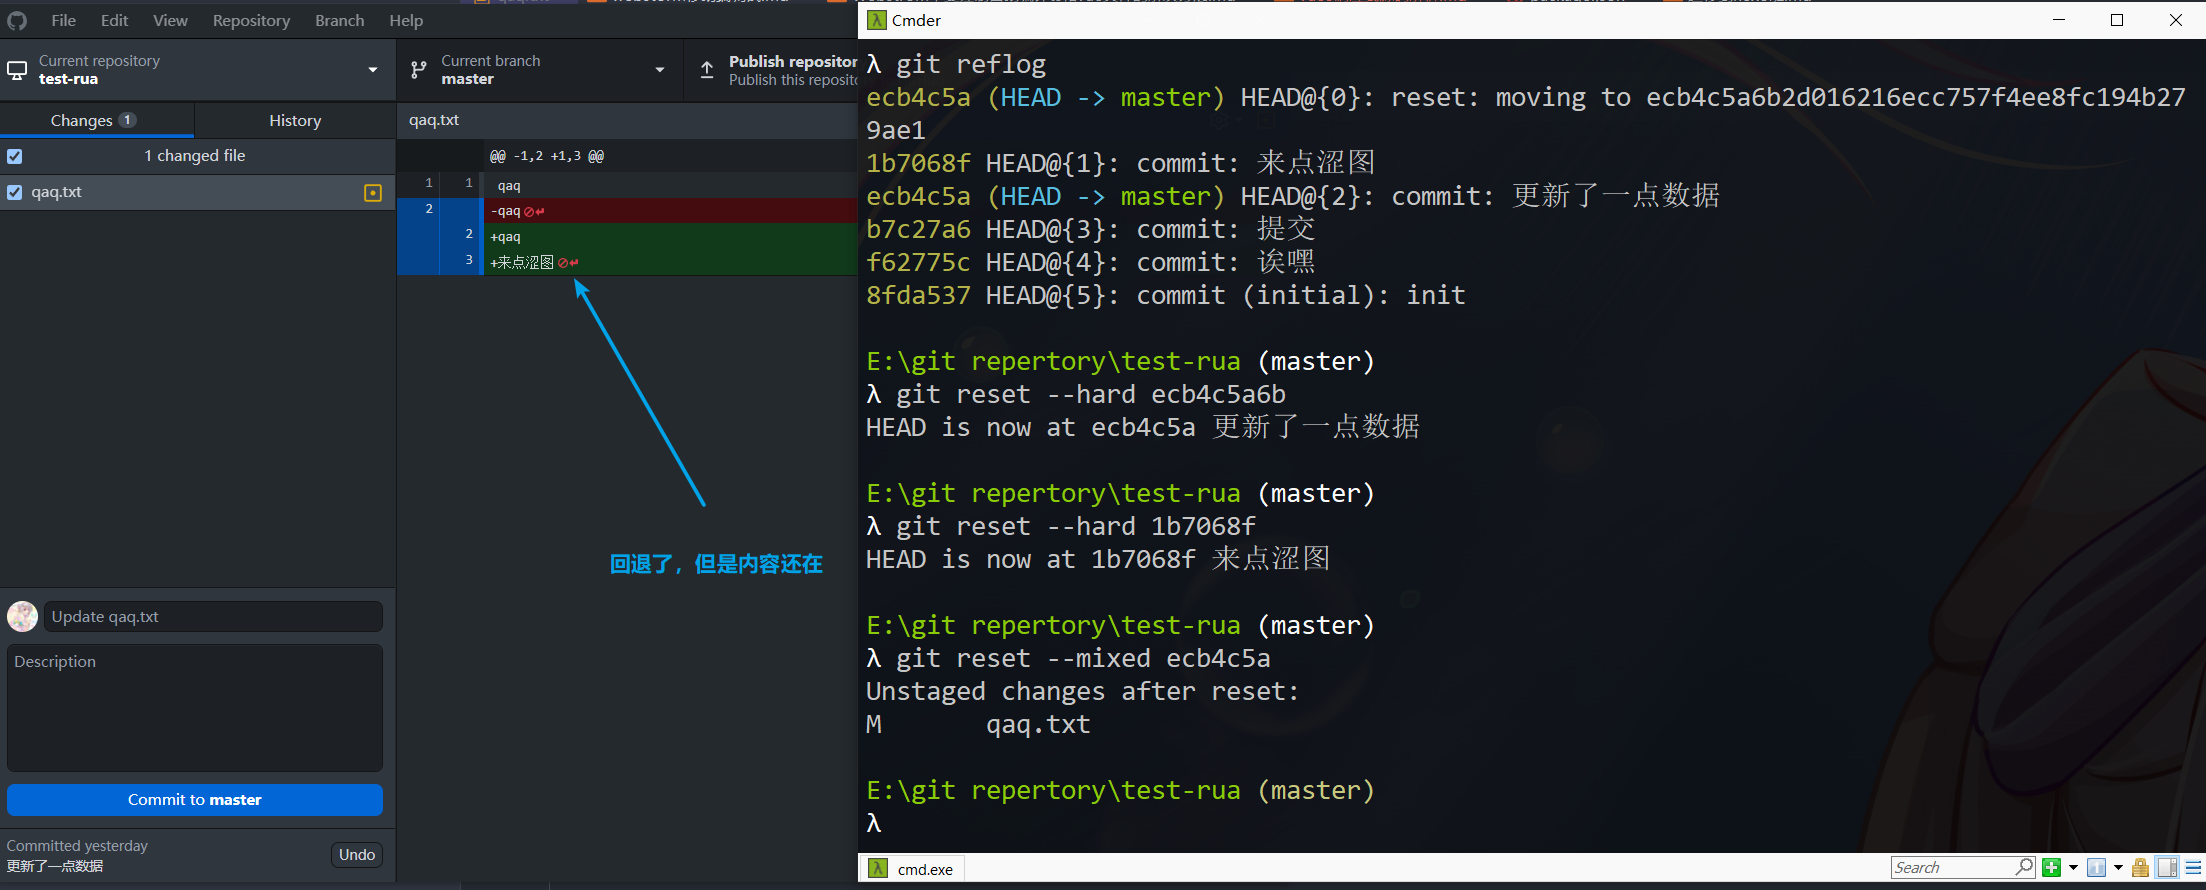Expand the Current repository dropdown
This screenshot has height=890, width=2206.
click(372, 70)
